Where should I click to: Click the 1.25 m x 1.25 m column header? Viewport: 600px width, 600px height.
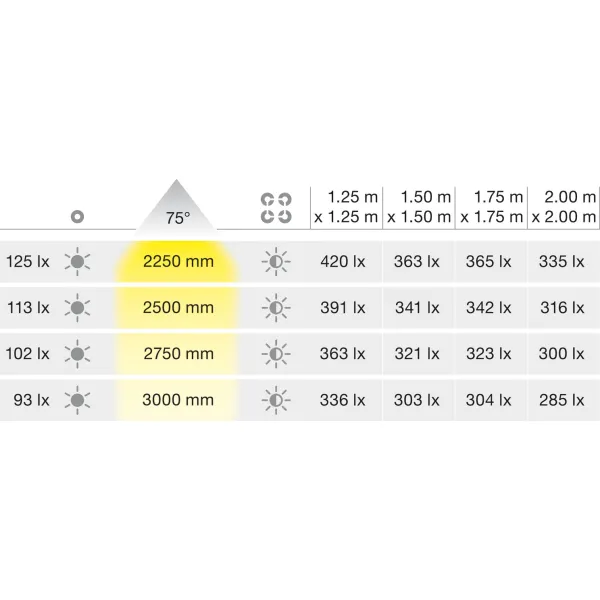(346, 207)
